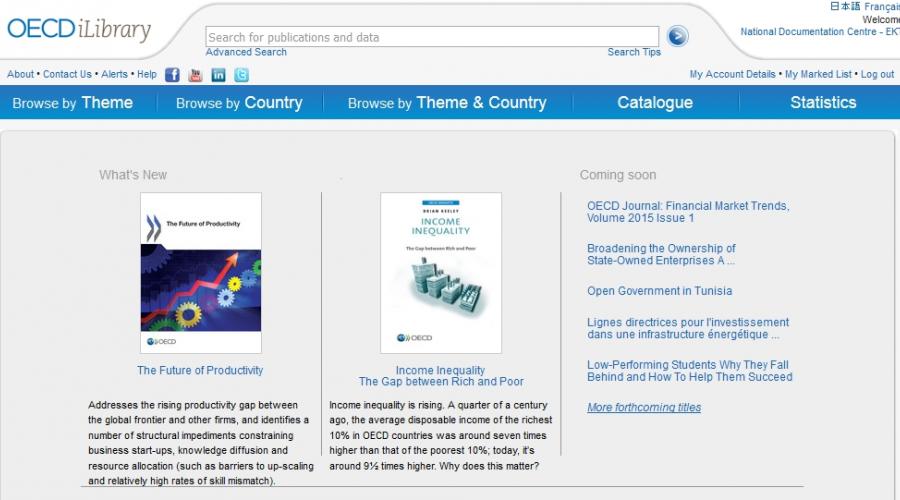The width and height of the screenshot is (900, 500).
Task: Click the What's New heading
Action: click(133, 175)
